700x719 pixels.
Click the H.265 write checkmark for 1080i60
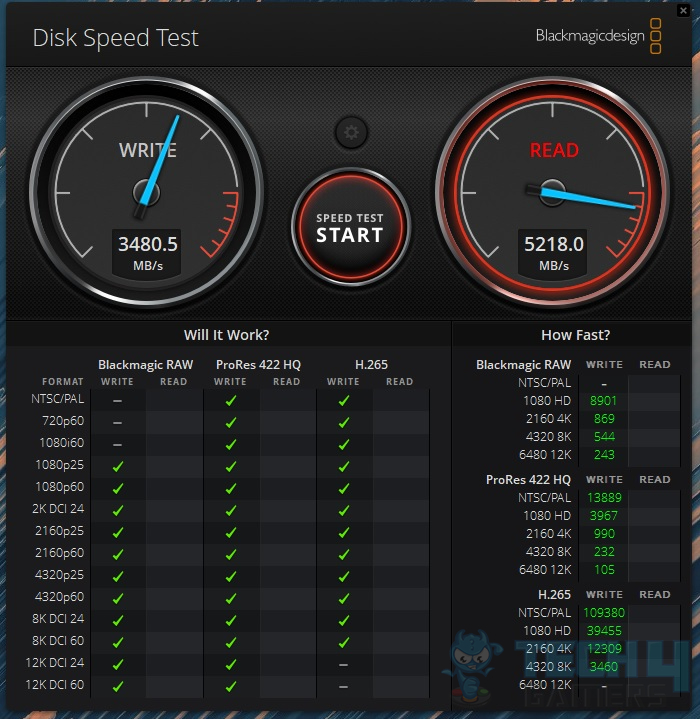(344, 444)
